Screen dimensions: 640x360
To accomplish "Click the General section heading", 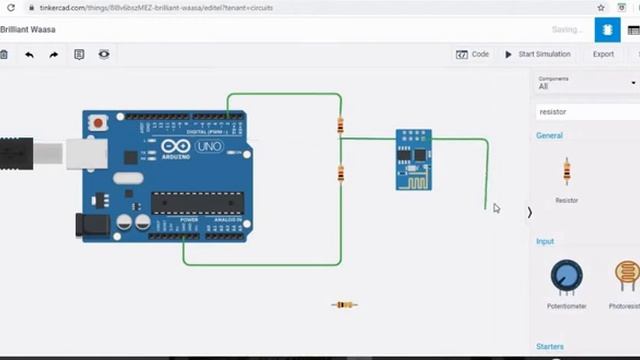I will [x=549, y=136].
